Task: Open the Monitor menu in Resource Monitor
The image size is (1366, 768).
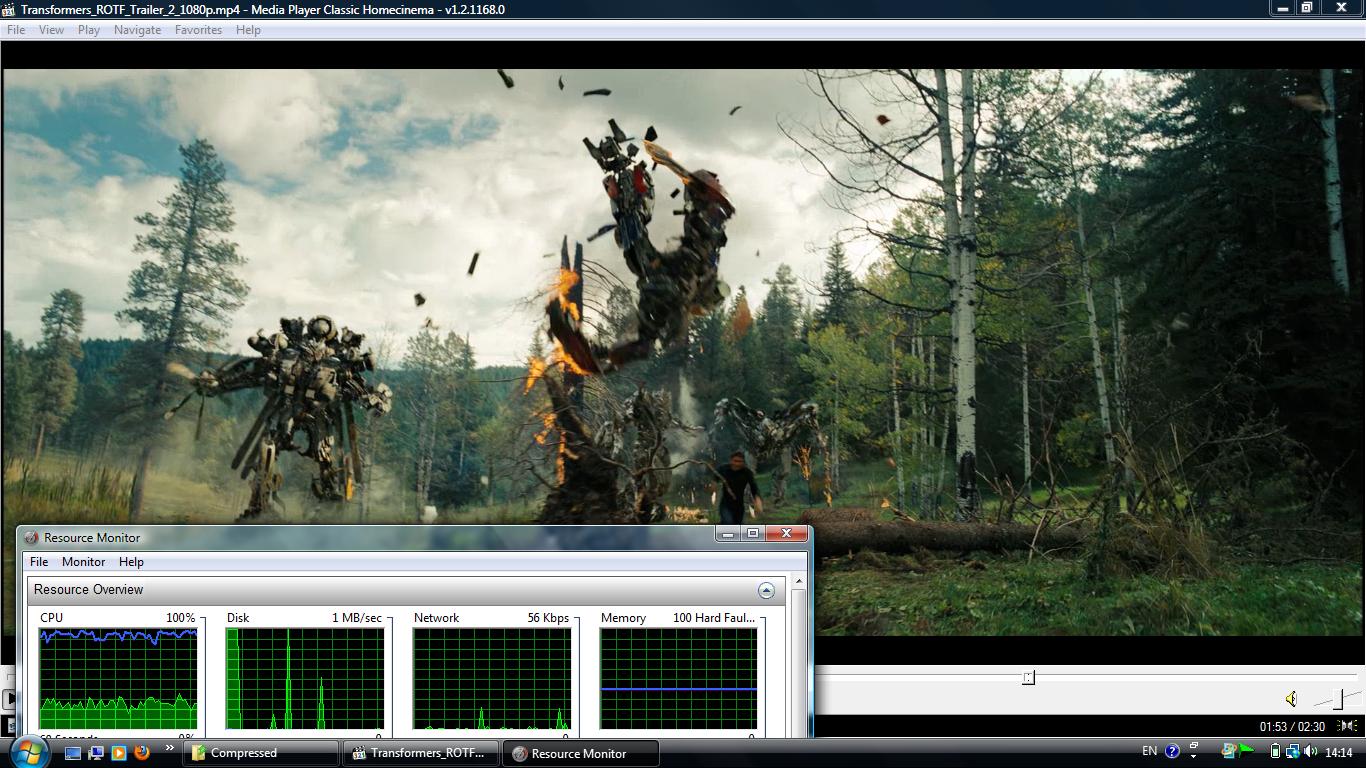Action: [83, 562]
